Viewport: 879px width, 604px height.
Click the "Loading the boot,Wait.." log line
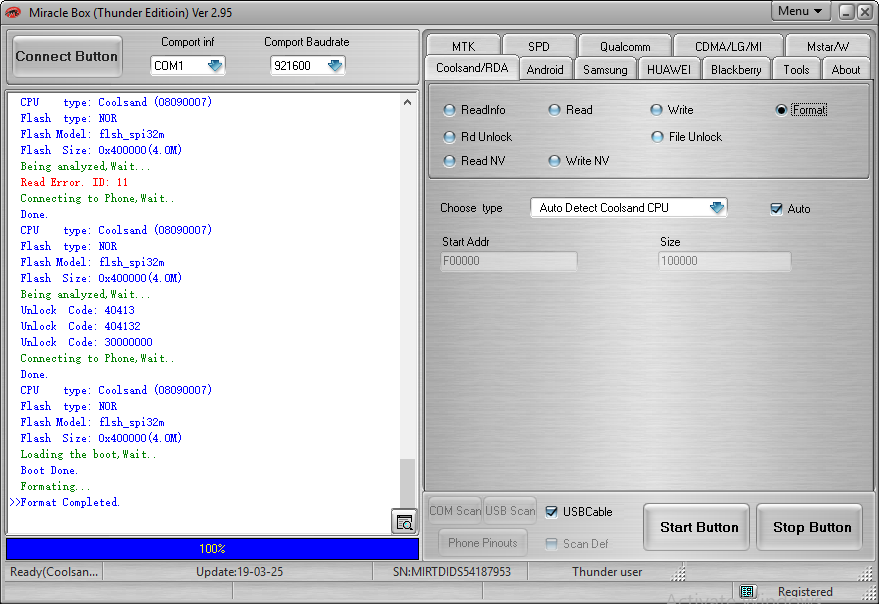pyautogui.click(x=88, y=454)
